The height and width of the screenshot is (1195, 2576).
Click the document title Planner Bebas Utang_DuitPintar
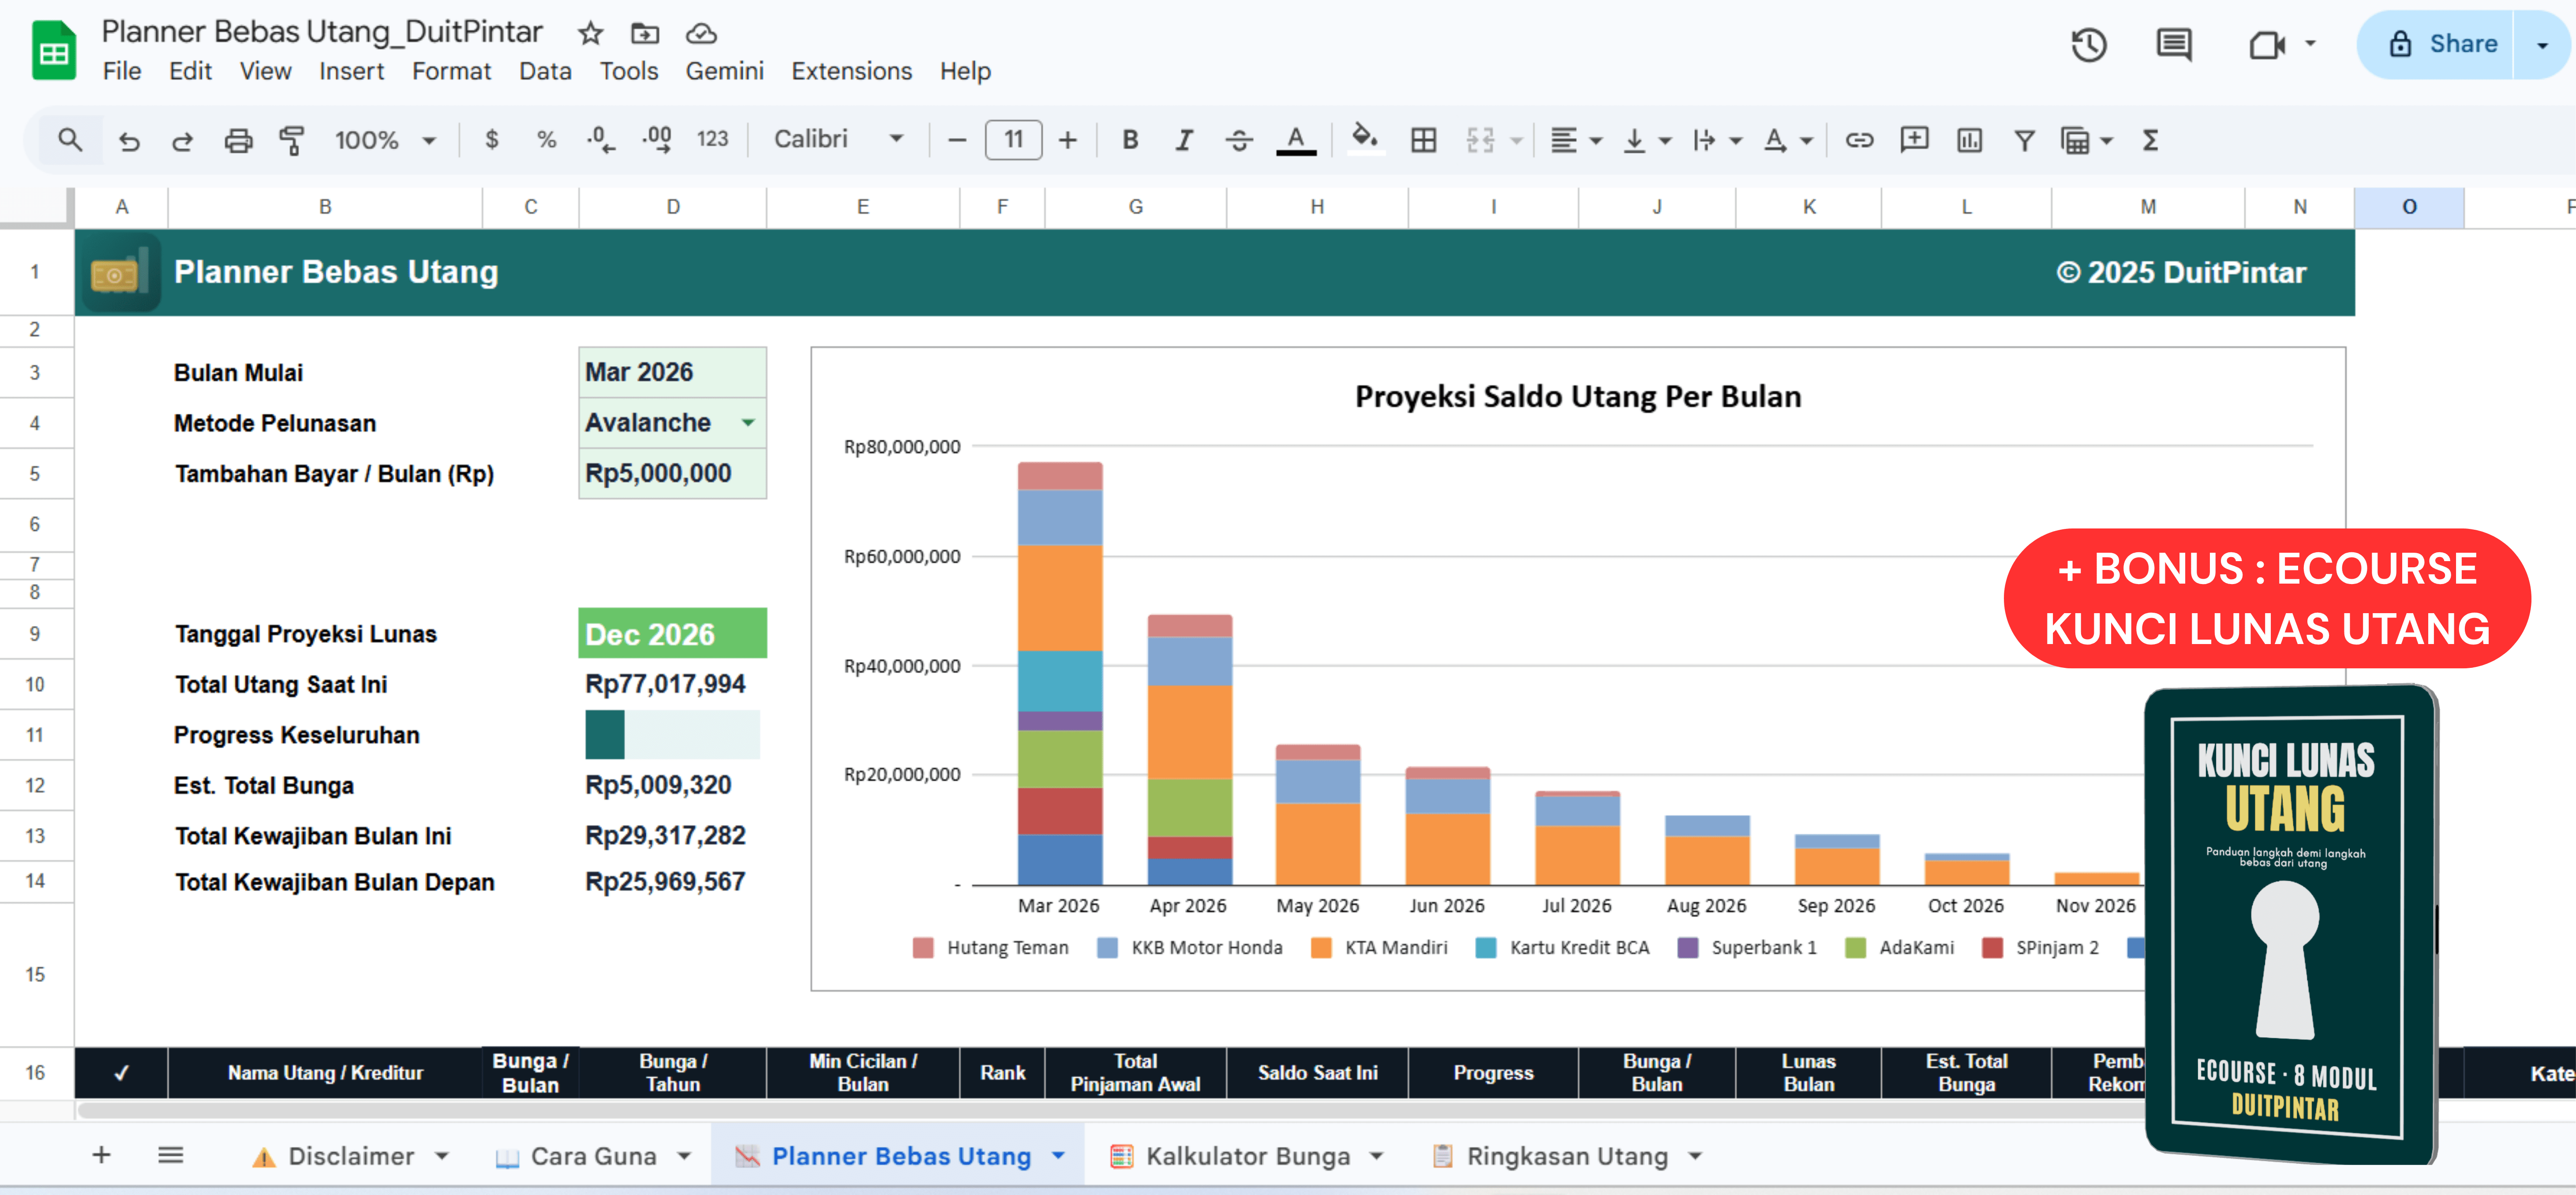pyautogui.click(x=322, y=32)
